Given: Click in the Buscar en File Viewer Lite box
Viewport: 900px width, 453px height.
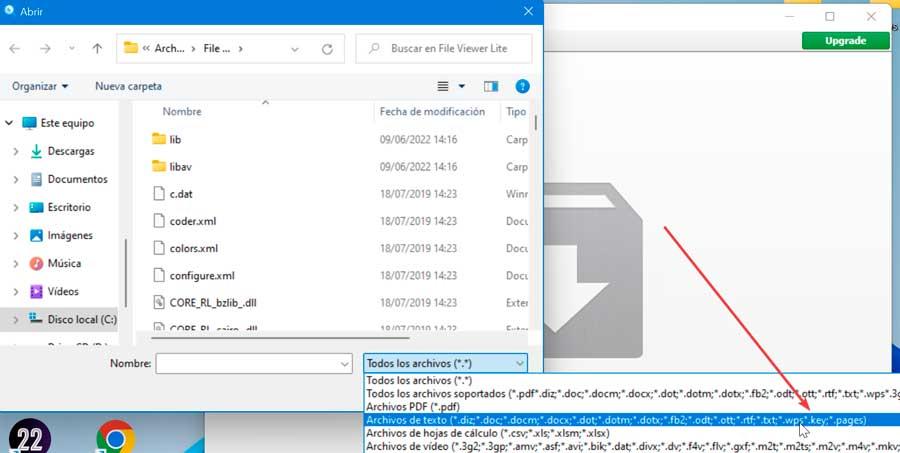Looking at the screenshot, I should click(x=450, y=47).
